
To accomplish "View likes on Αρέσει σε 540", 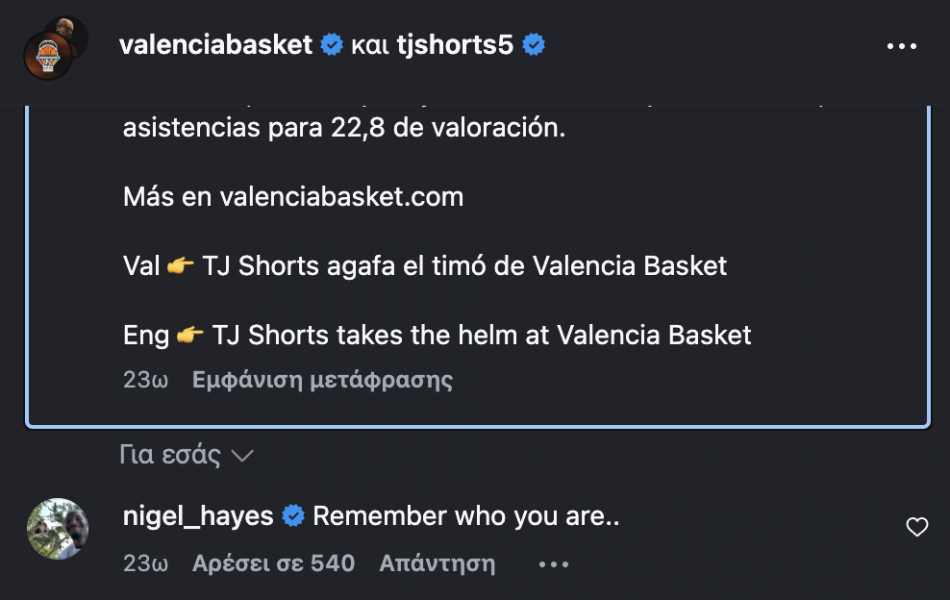I will click(x=273, y=564).
